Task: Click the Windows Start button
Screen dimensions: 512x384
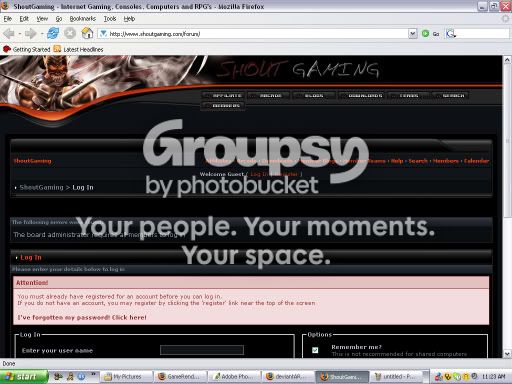Action: pyautogui.click(x=23, y=377)
